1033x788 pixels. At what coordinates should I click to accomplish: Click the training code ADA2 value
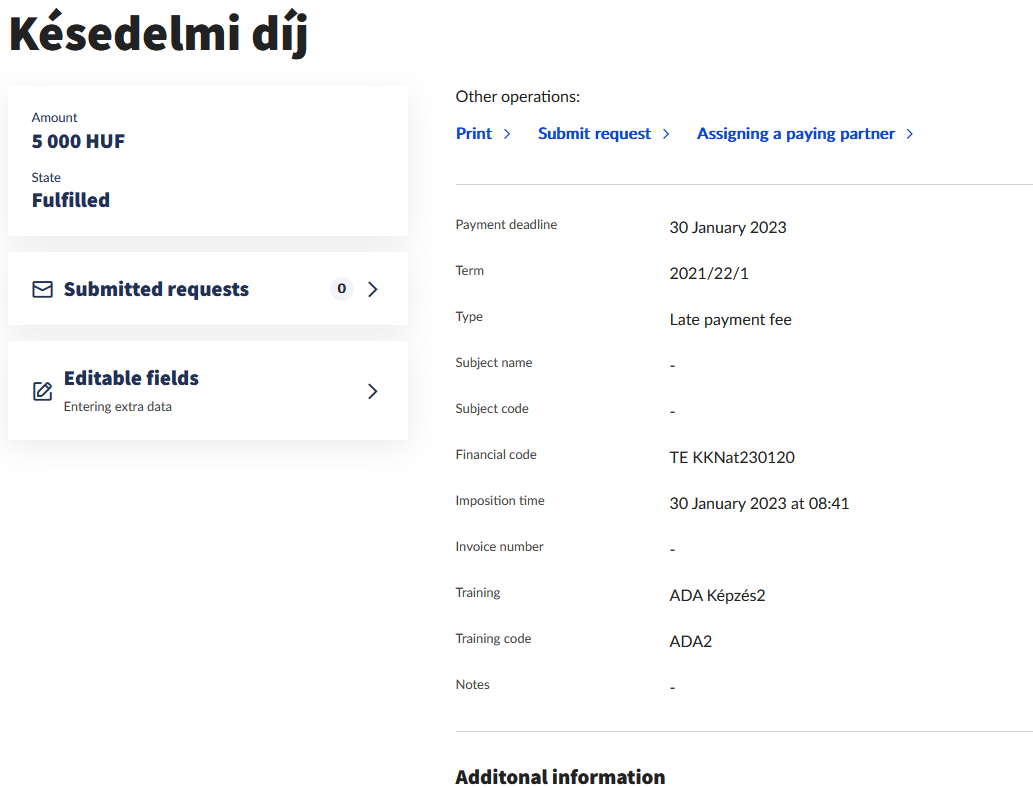690,642
